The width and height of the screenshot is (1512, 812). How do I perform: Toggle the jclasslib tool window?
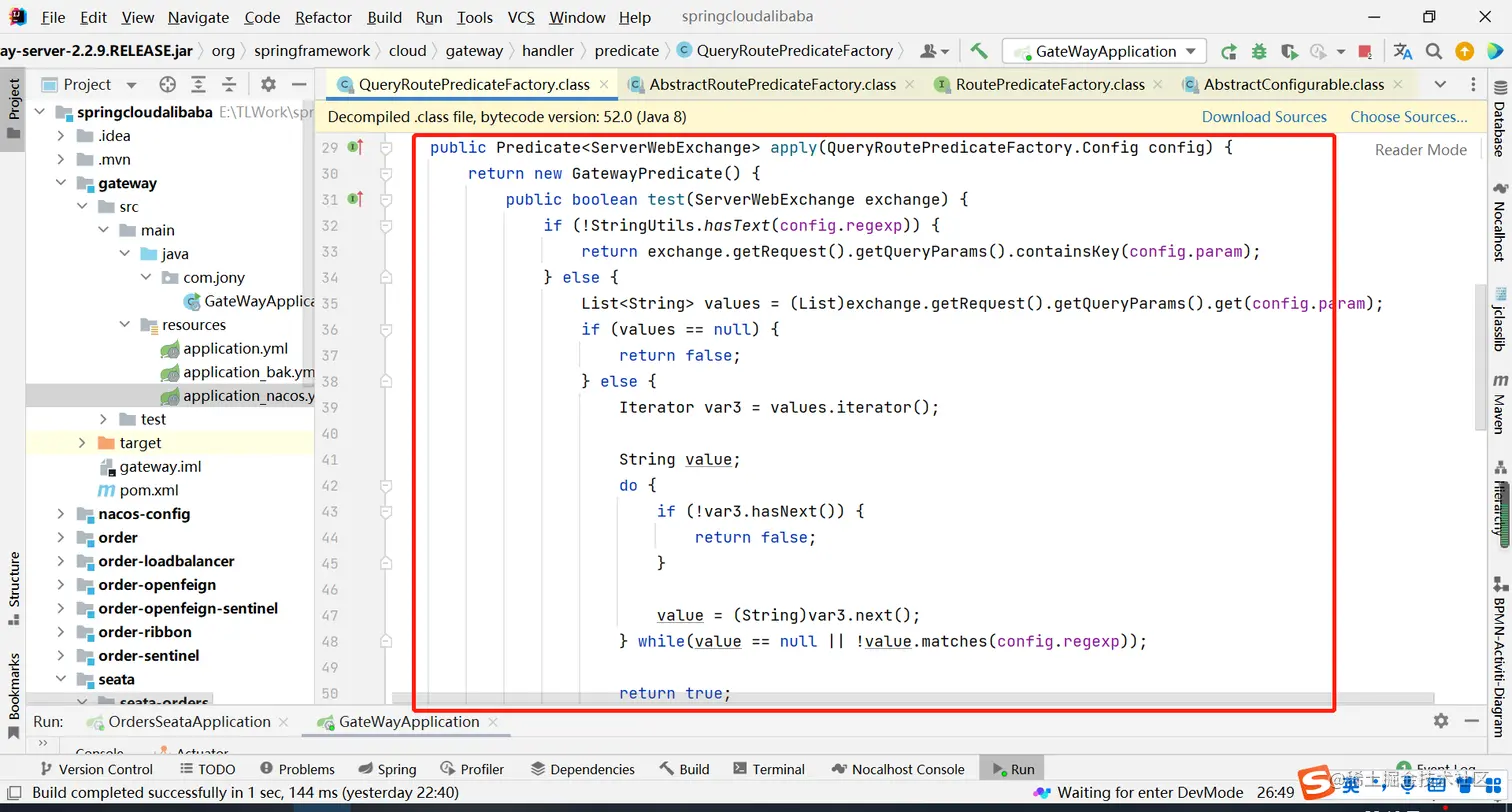(x=1499, y=318)
